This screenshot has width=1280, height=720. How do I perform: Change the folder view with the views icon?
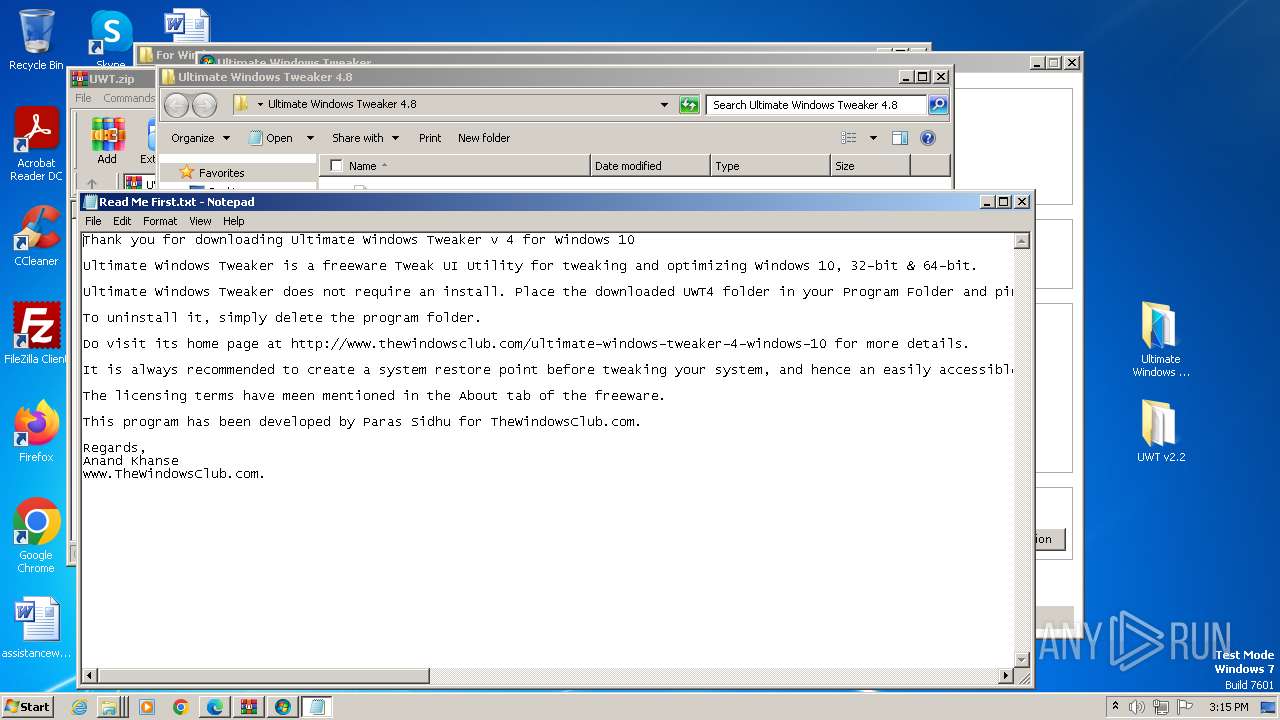849,138
